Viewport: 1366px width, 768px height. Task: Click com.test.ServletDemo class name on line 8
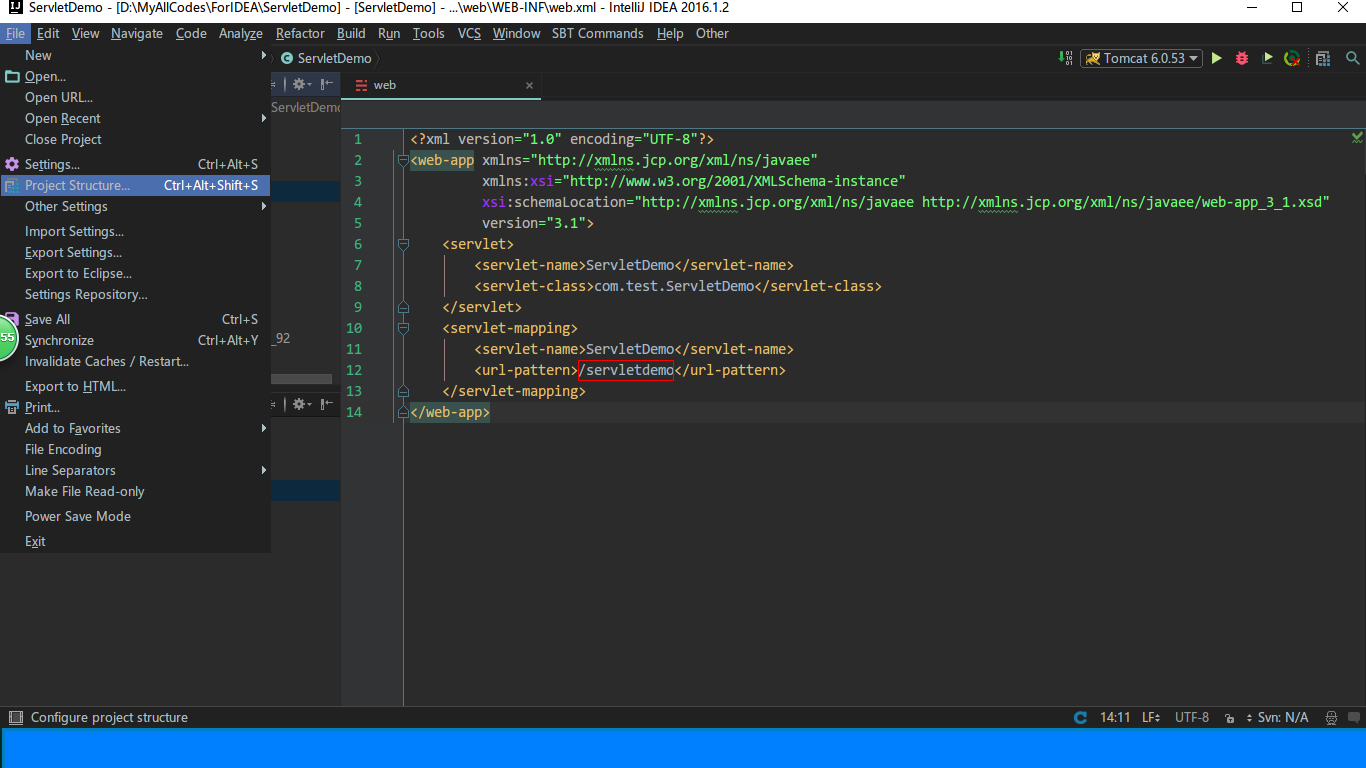674,286
